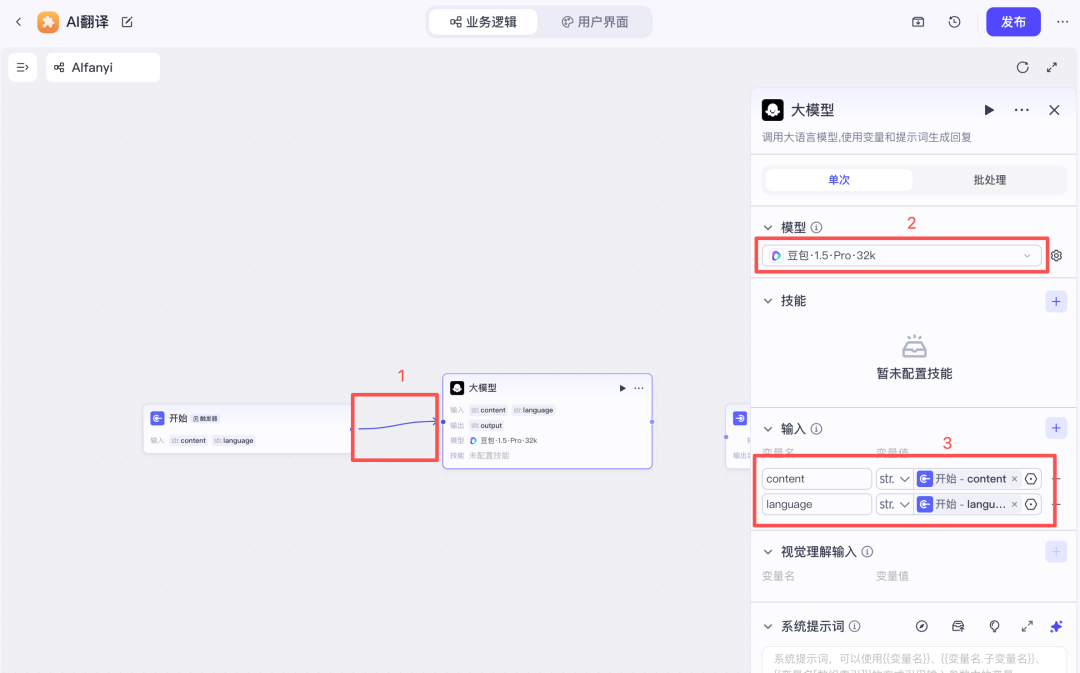Refresh the canvas with the reload icon

tap(1022, 68)
